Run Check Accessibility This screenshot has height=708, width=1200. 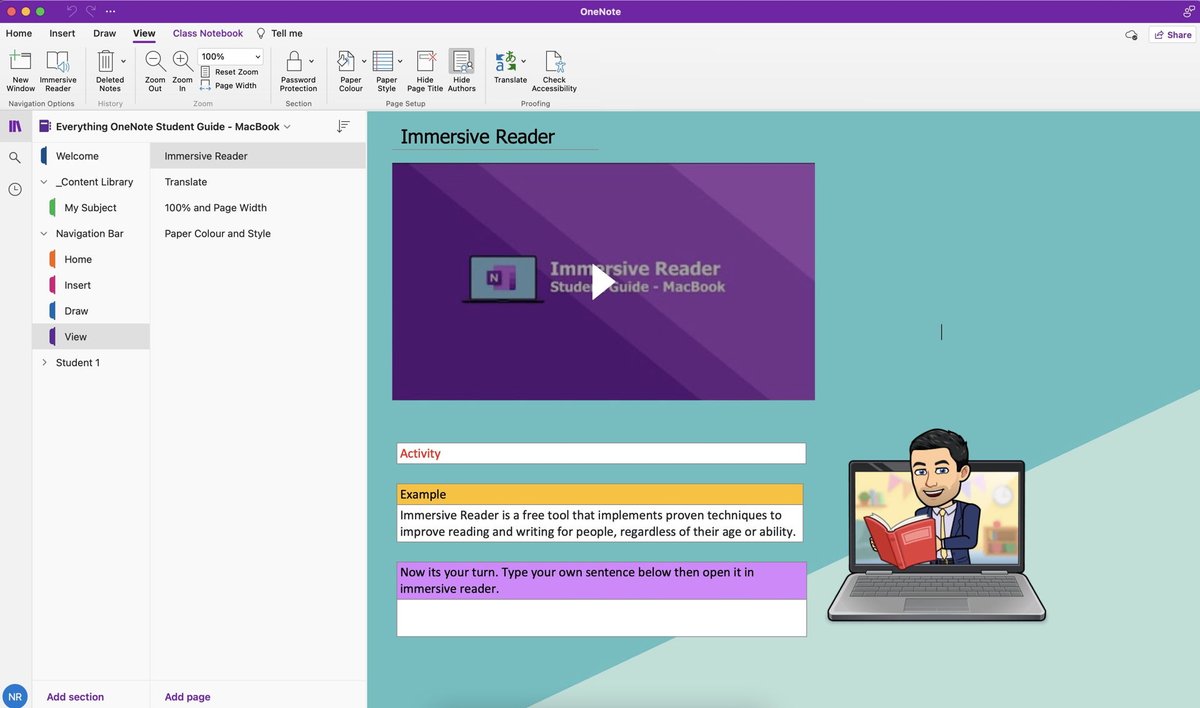554,71
